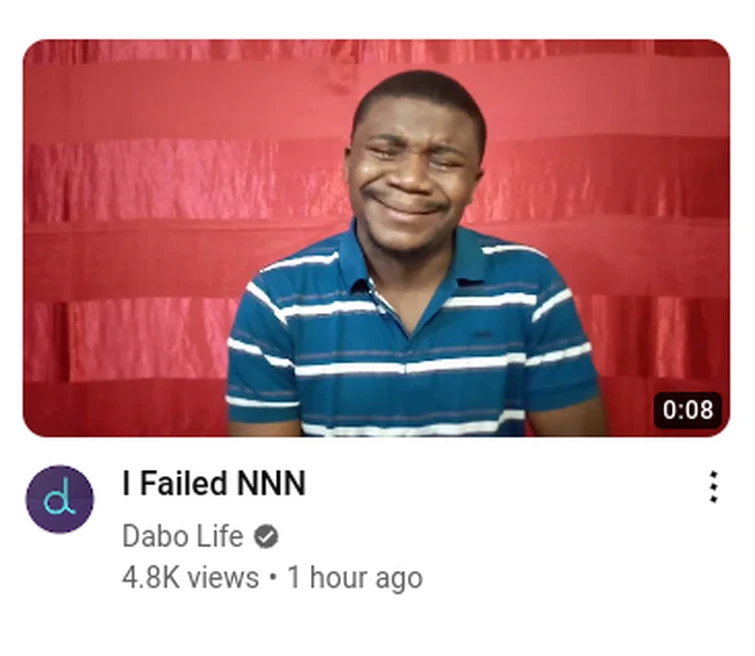This screenshot has height=656, width=755.
Task: Play the video by clicking its thumbnail
Action: pos(377,238)
